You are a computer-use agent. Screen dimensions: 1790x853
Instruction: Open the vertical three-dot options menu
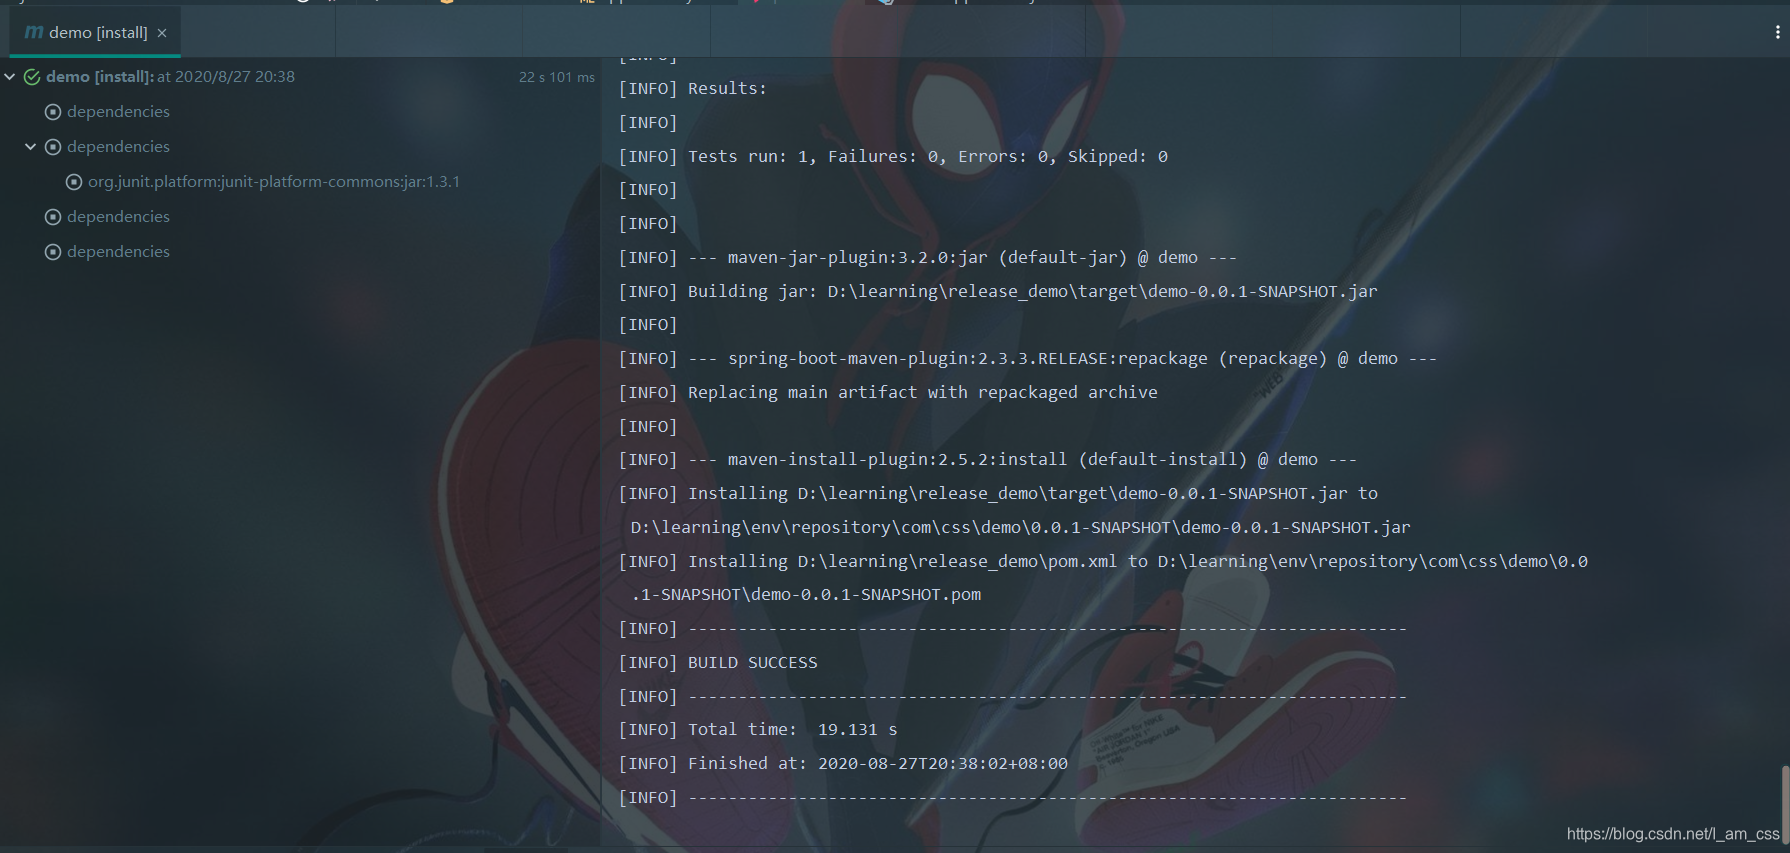click(1777, 32)
